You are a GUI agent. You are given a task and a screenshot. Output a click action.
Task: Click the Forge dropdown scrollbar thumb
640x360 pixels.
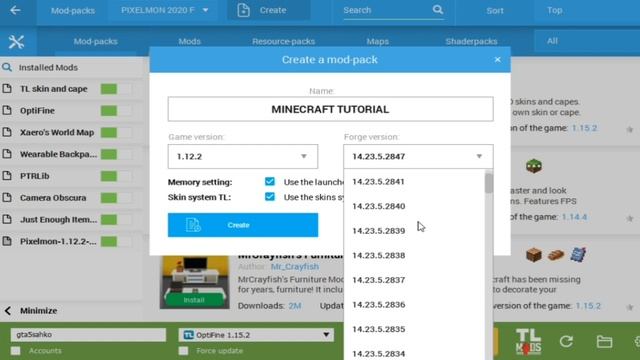(489, 182)
